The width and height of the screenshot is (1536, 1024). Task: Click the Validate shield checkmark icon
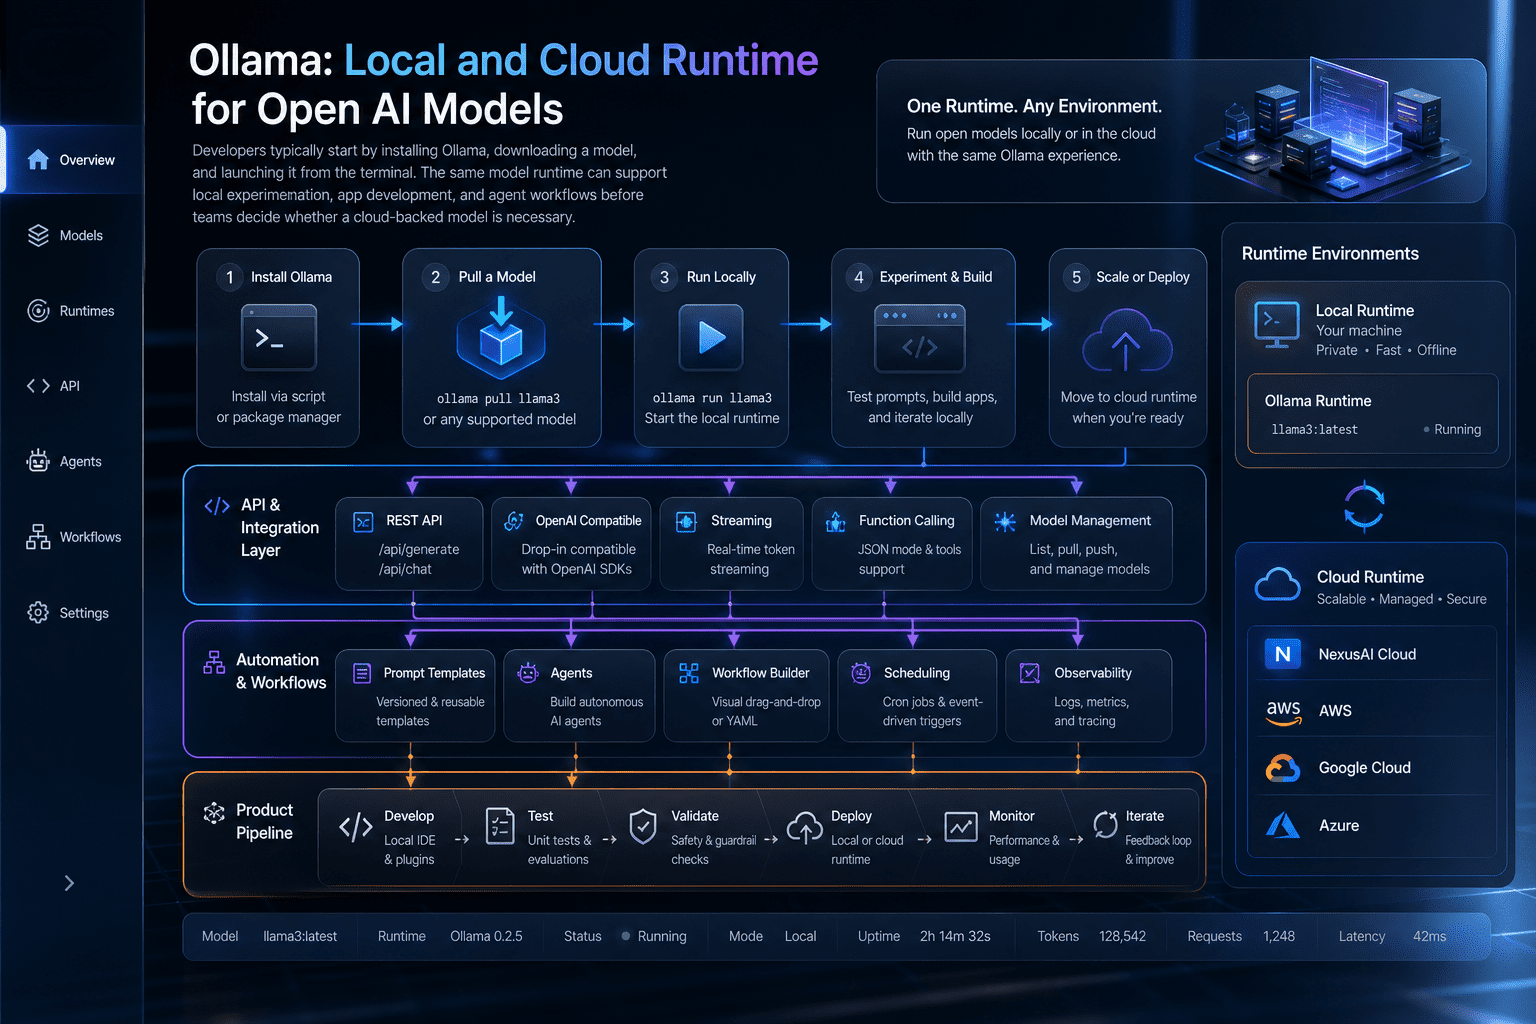[643, 827]
